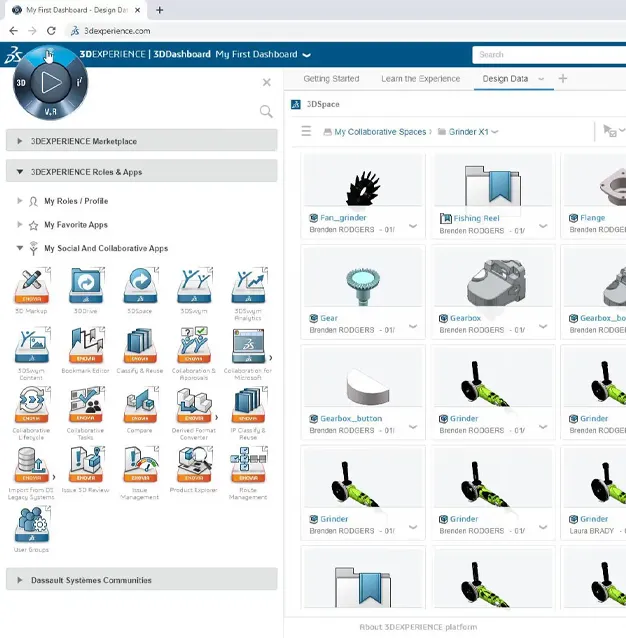Select the compass information east quadrant
626x638 pixels.
(x=80, y=82)
